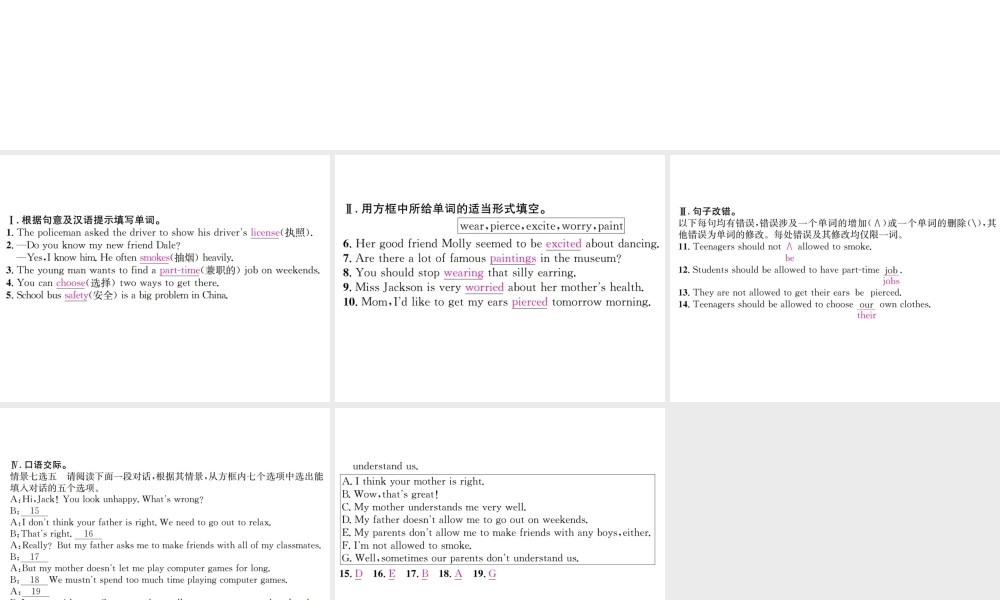Click the answer word 'smokes'
Screen dimensions: 1000x600
(154, 258)
